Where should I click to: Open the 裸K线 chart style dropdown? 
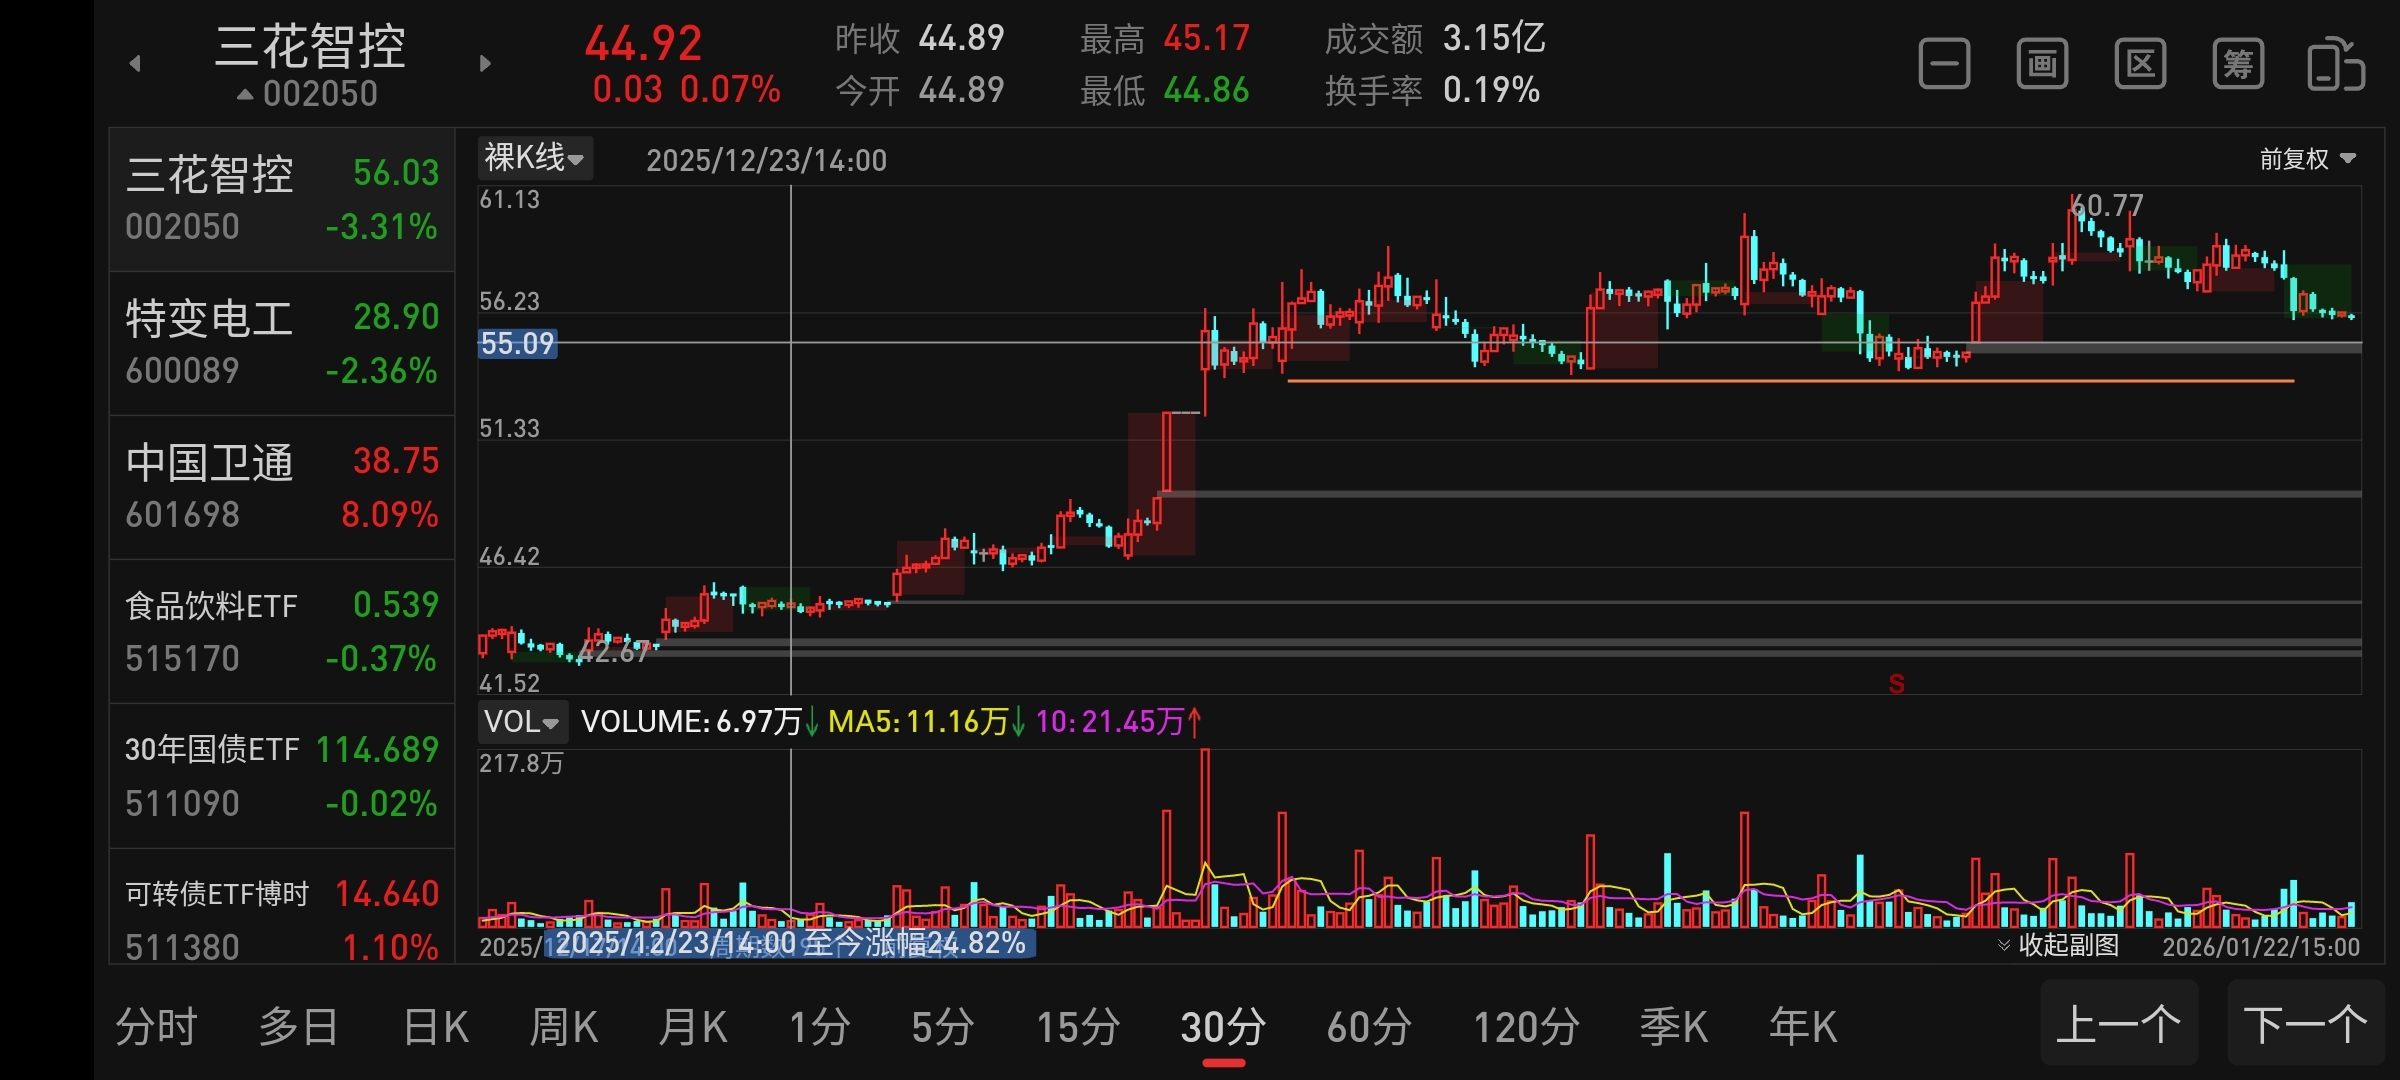534,158
